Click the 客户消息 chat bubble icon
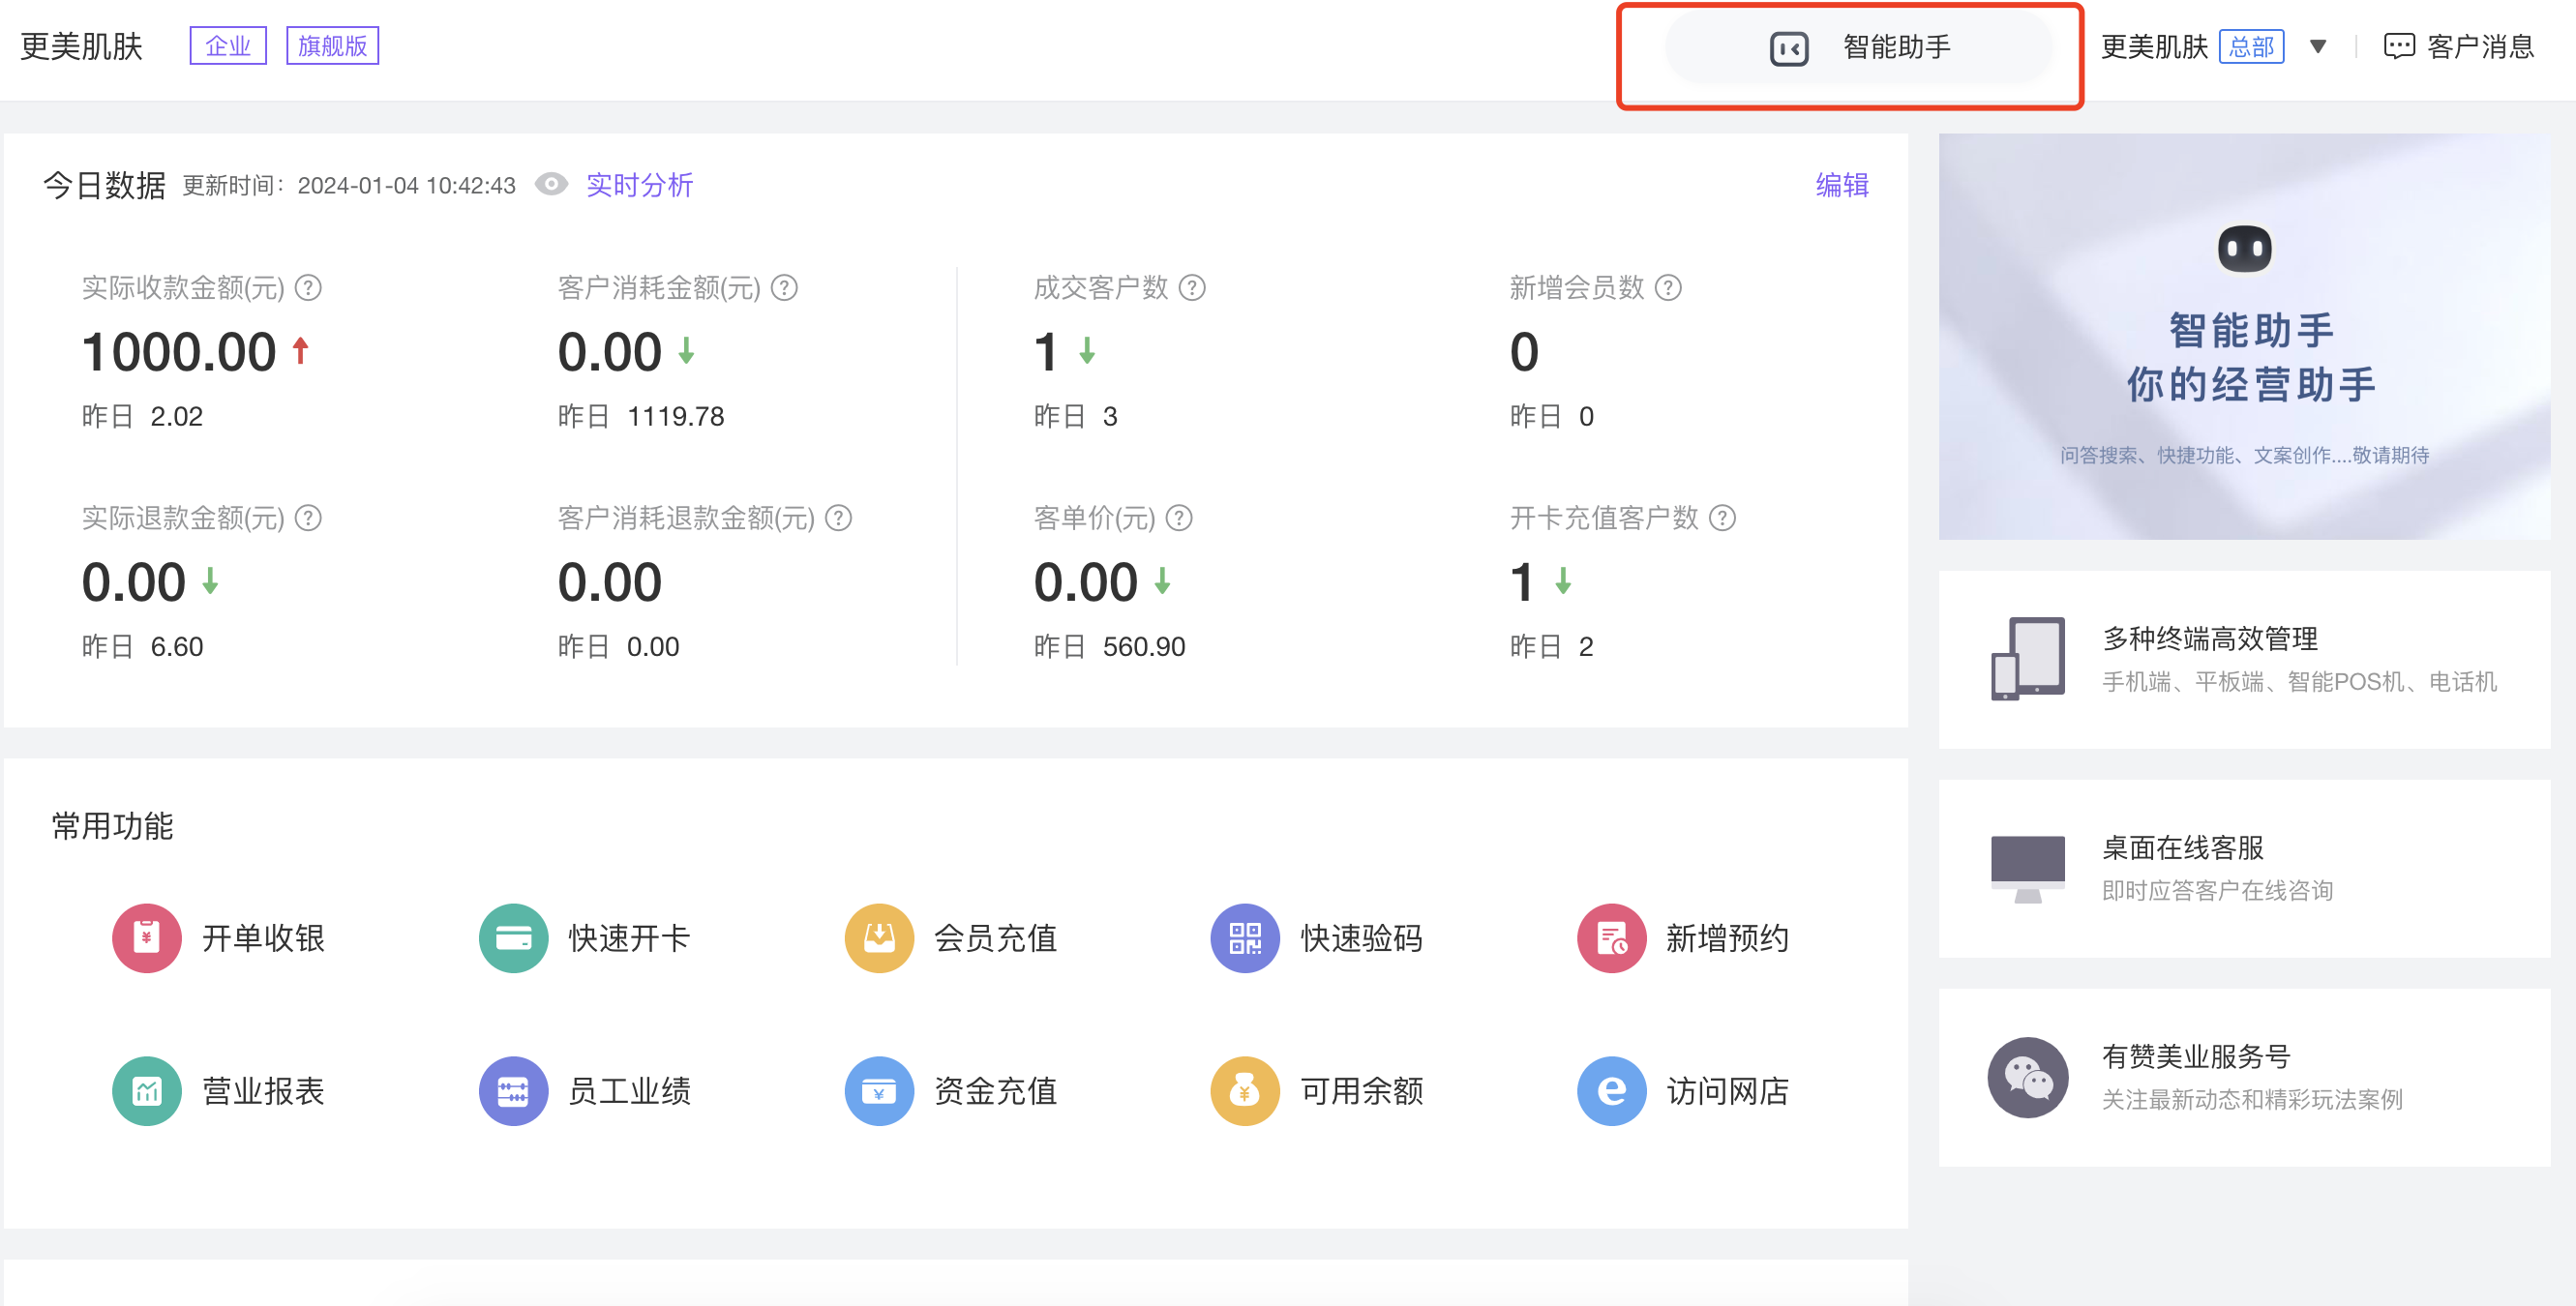The image size is (2576, 1306). pyautogui.click(x=2398, y=47)
